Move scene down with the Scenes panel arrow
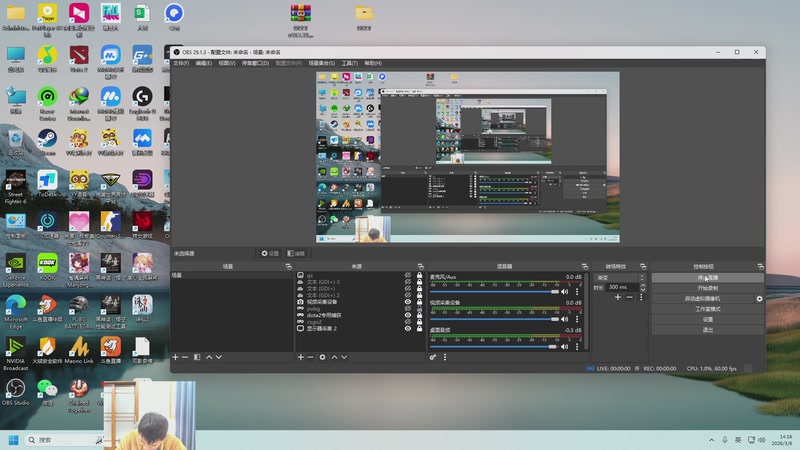Viewport: 800px width, 450px height. 219,357
